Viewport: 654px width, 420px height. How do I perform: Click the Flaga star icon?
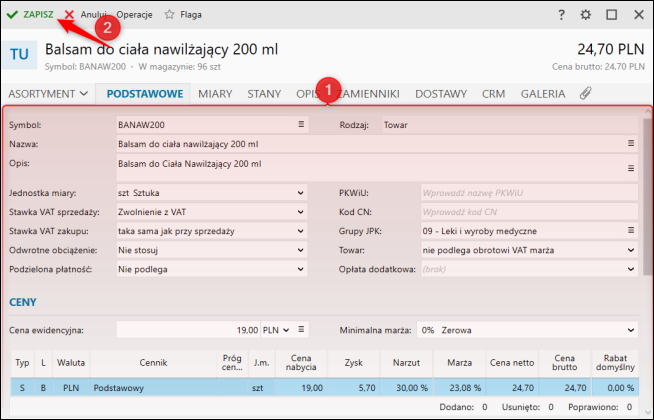coord(170,15)
